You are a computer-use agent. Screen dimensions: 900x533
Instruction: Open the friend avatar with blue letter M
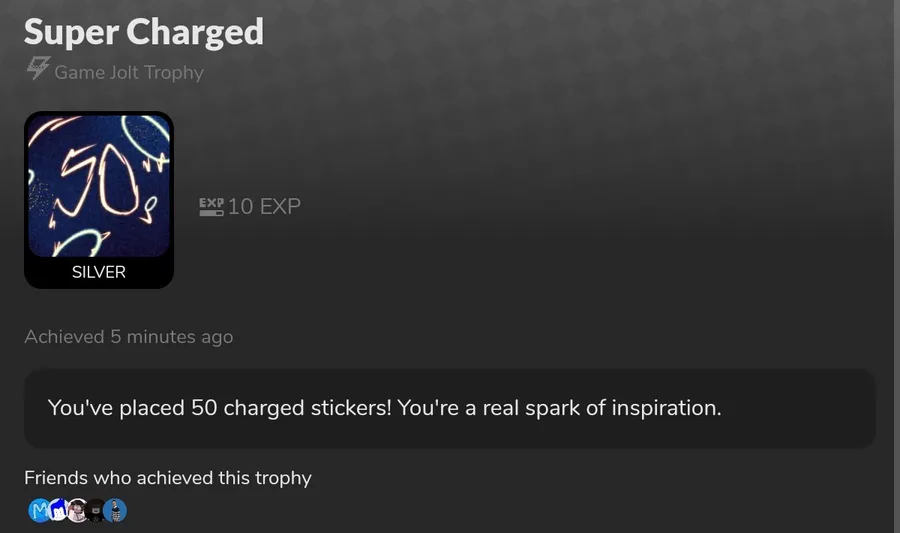(x=39, y=511)
